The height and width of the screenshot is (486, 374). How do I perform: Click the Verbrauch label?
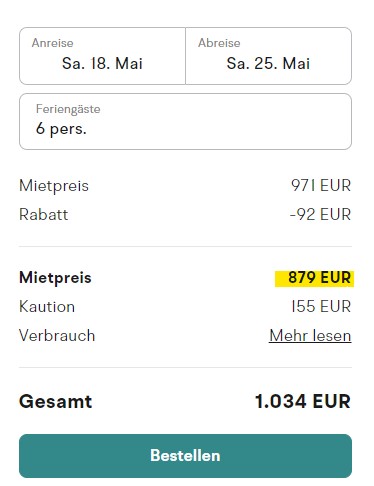pos(57,335)
